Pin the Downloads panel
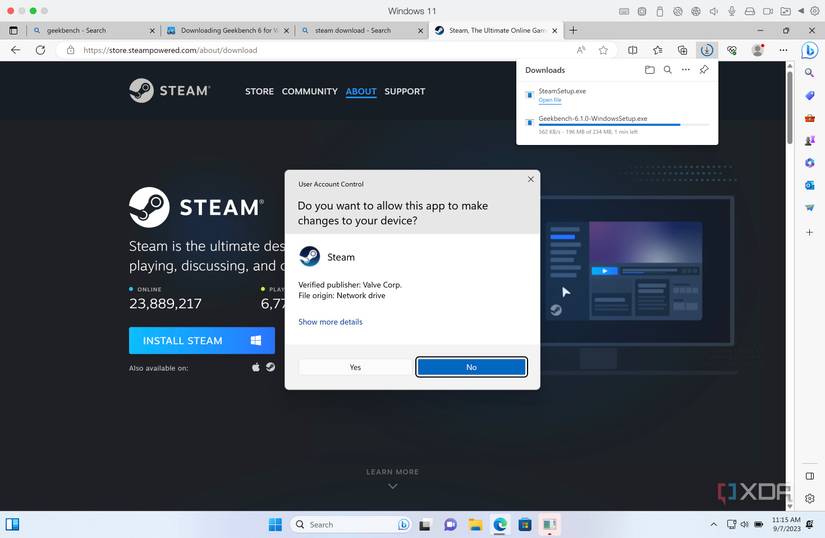Image resolution: width=825 pixels, height=538 pixels. (x=704, y=69)
